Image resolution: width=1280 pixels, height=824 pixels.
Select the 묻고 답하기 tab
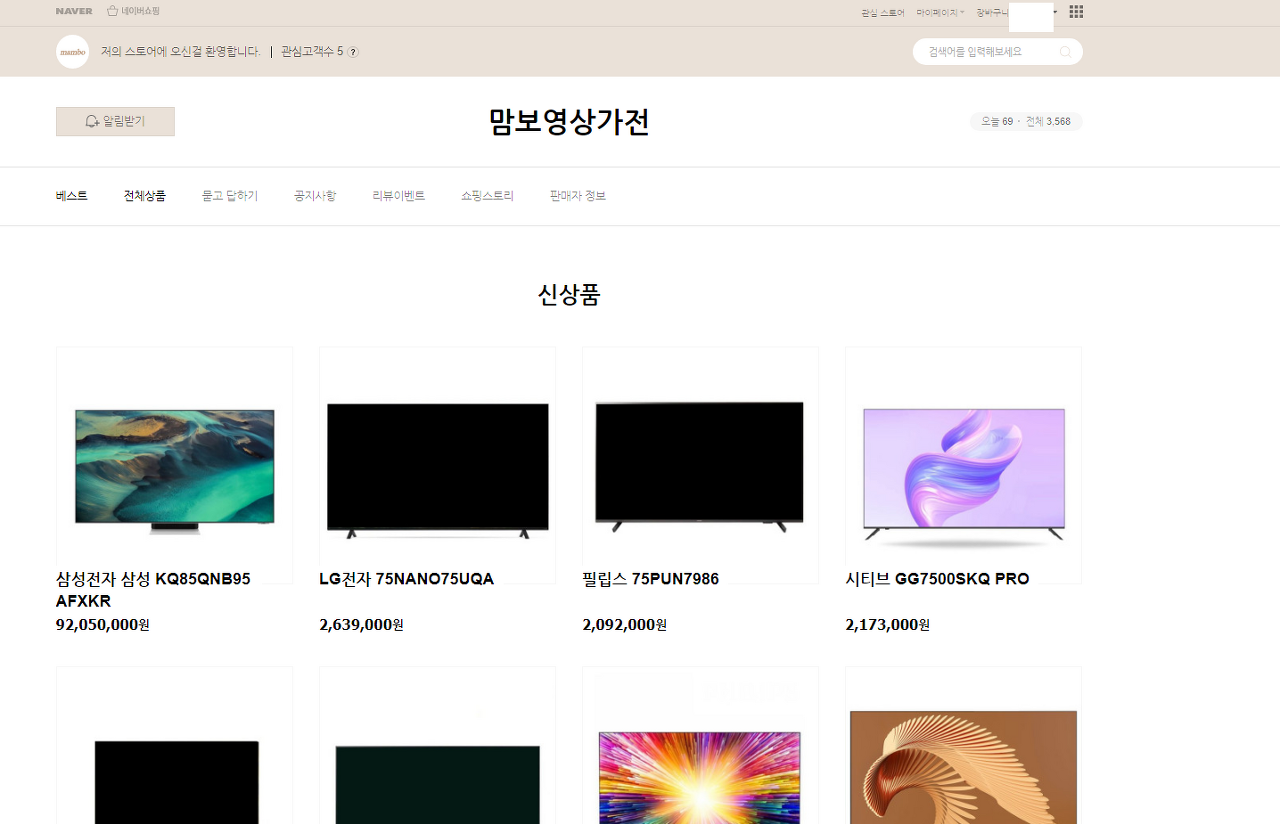click(230, 196)
